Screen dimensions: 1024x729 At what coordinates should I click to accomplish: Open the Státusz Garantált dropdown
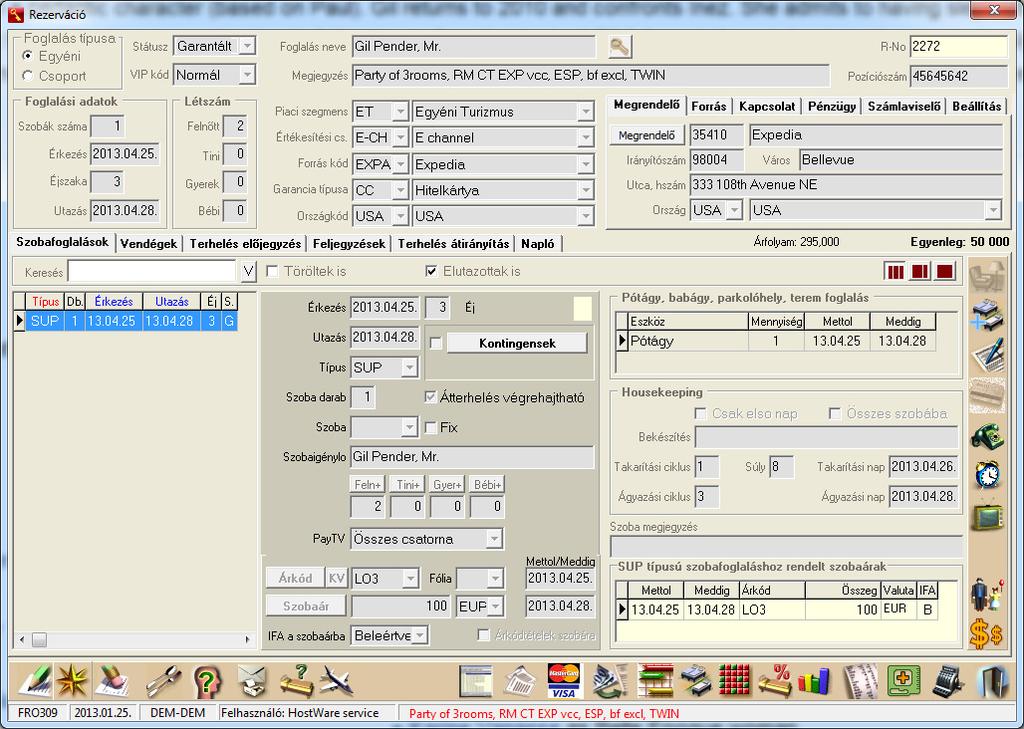click(x=247, y=46)
